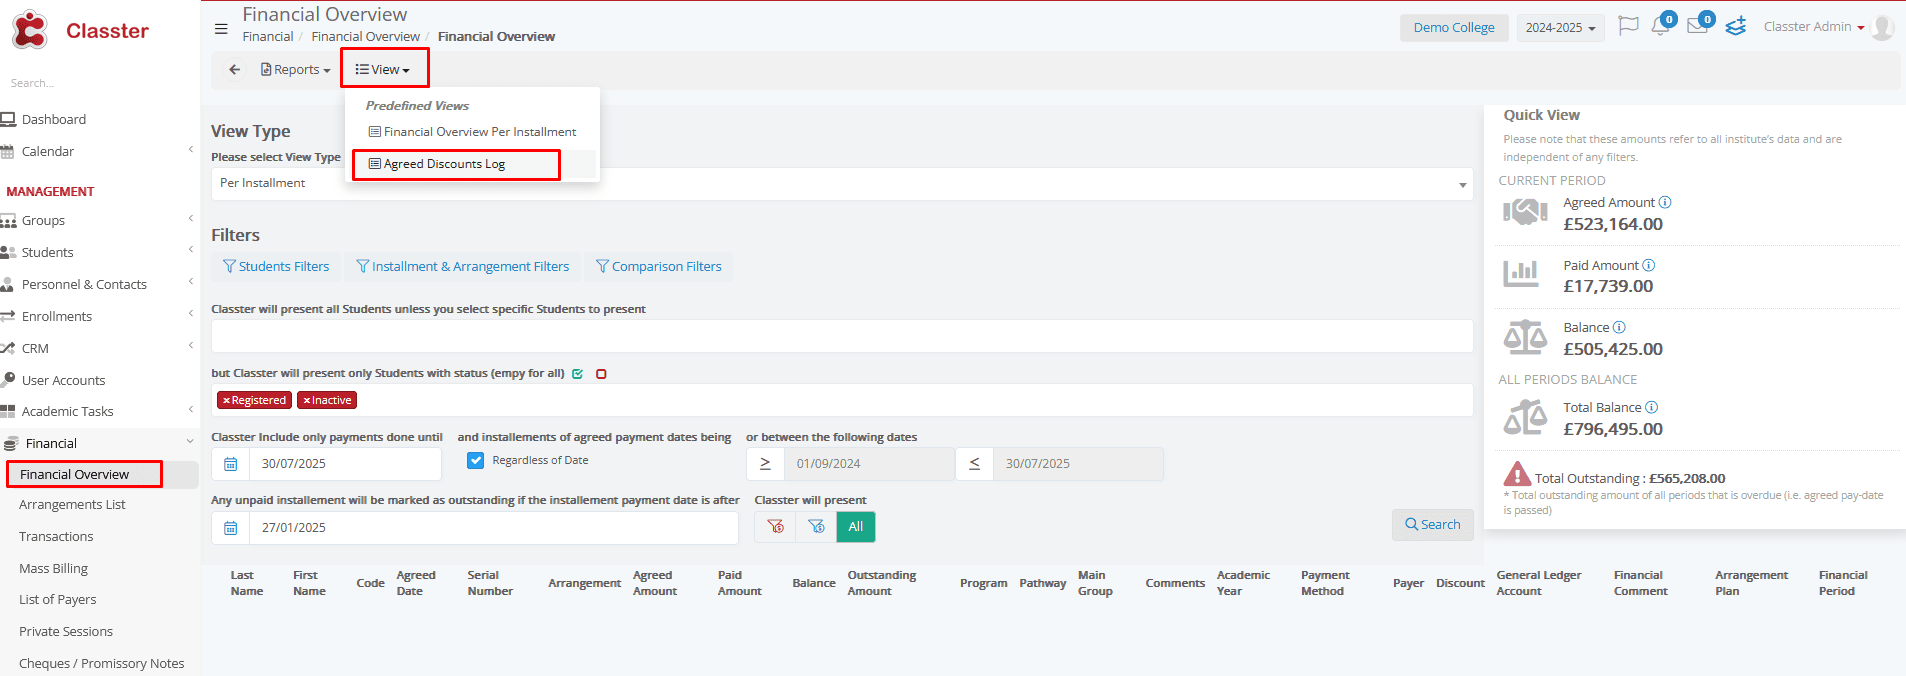
Task: Expand Groups sidebar menu
Action: coord(44,221)
